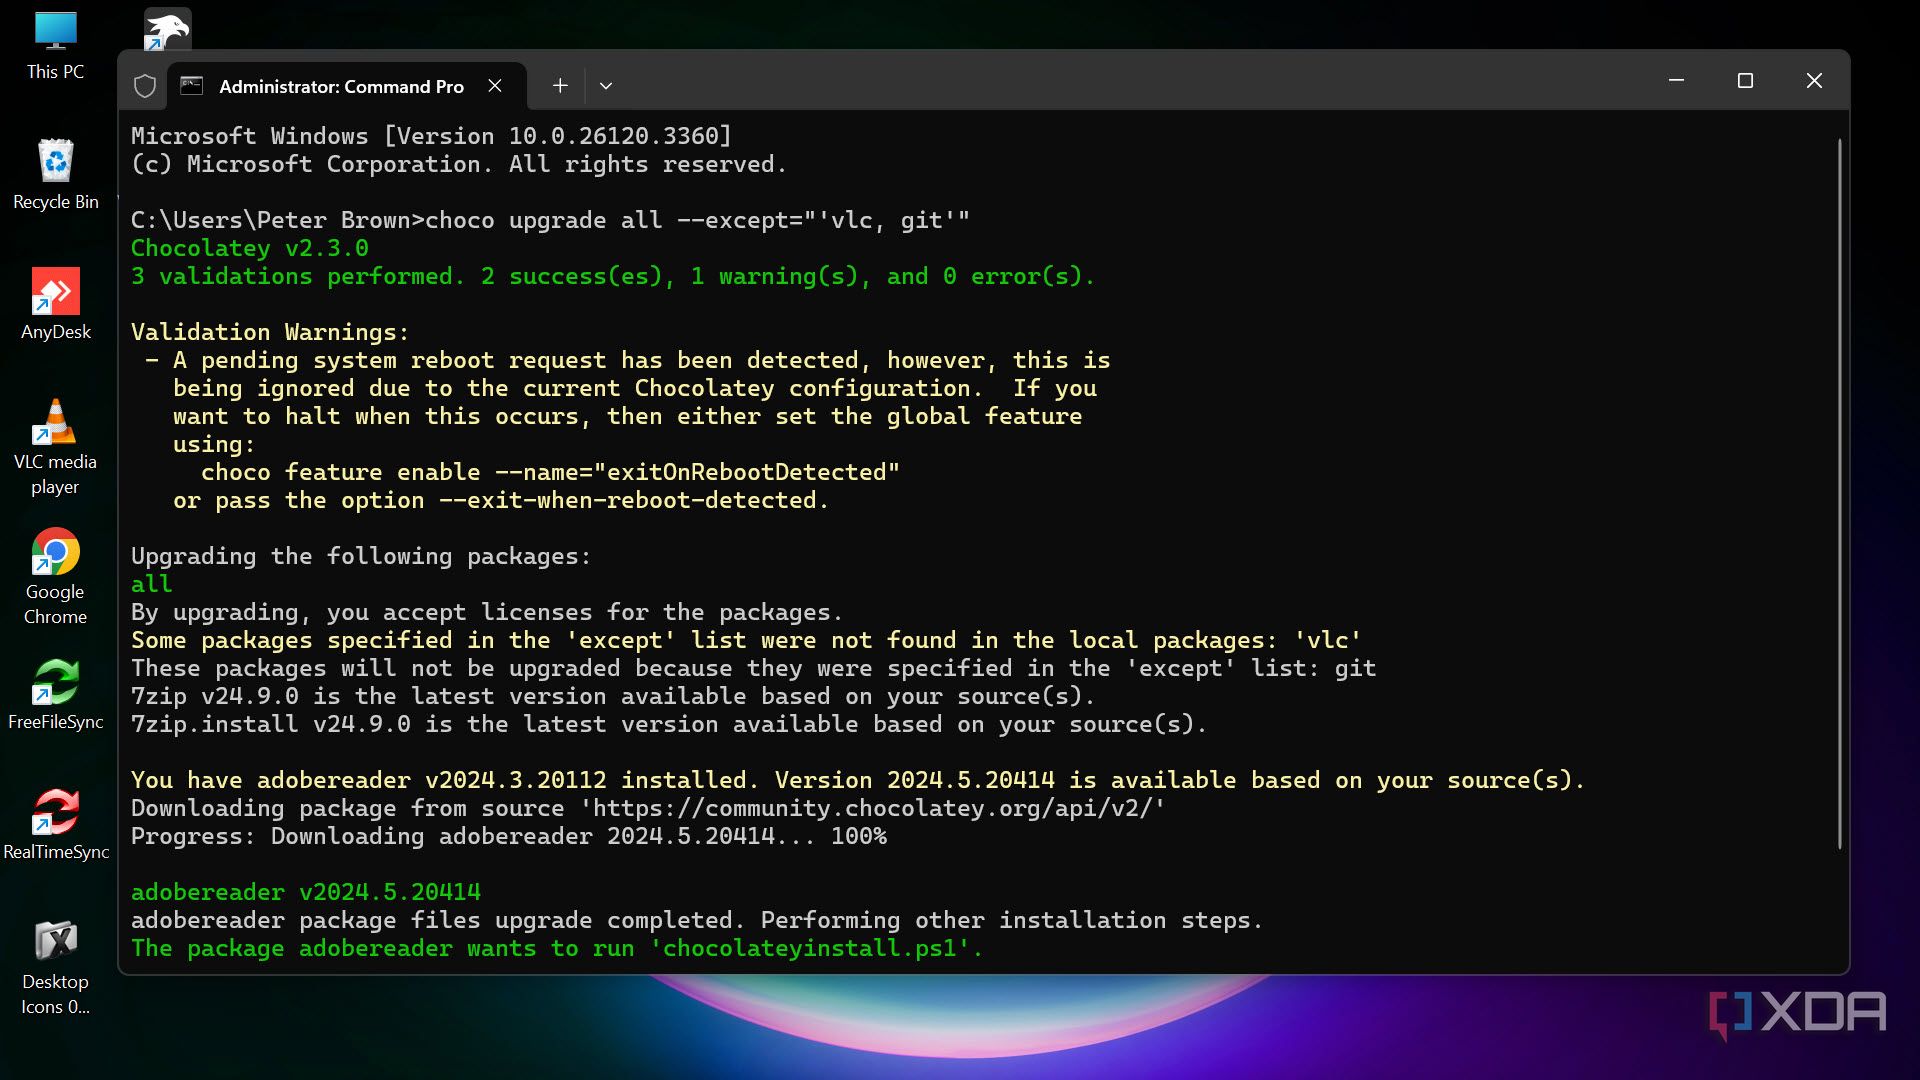Select the Administrator: Command Prompt tab

pos(340,86)
